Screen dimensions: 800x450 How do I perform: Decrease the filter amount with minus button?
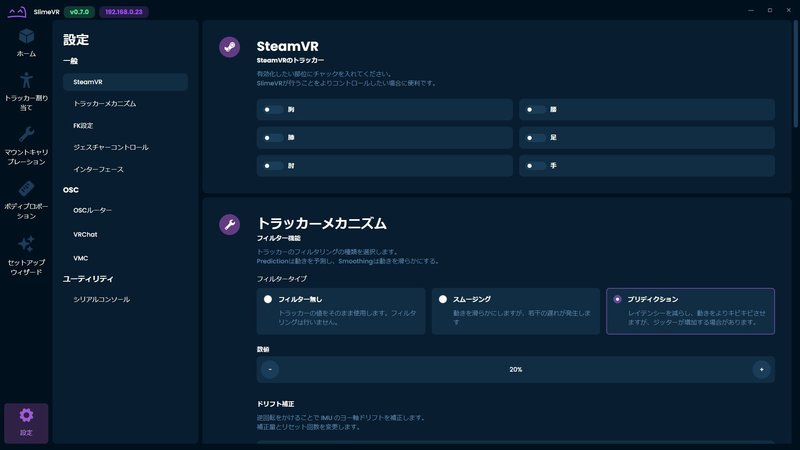pos(270,369)
